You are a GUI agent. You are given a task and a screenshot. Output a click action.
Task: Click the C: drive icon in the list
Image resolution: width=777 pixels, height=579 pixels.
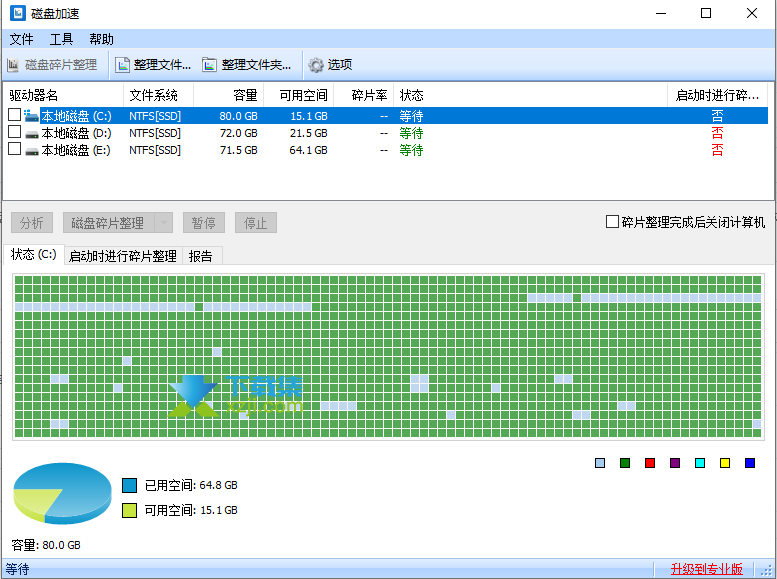pos(31,116)
